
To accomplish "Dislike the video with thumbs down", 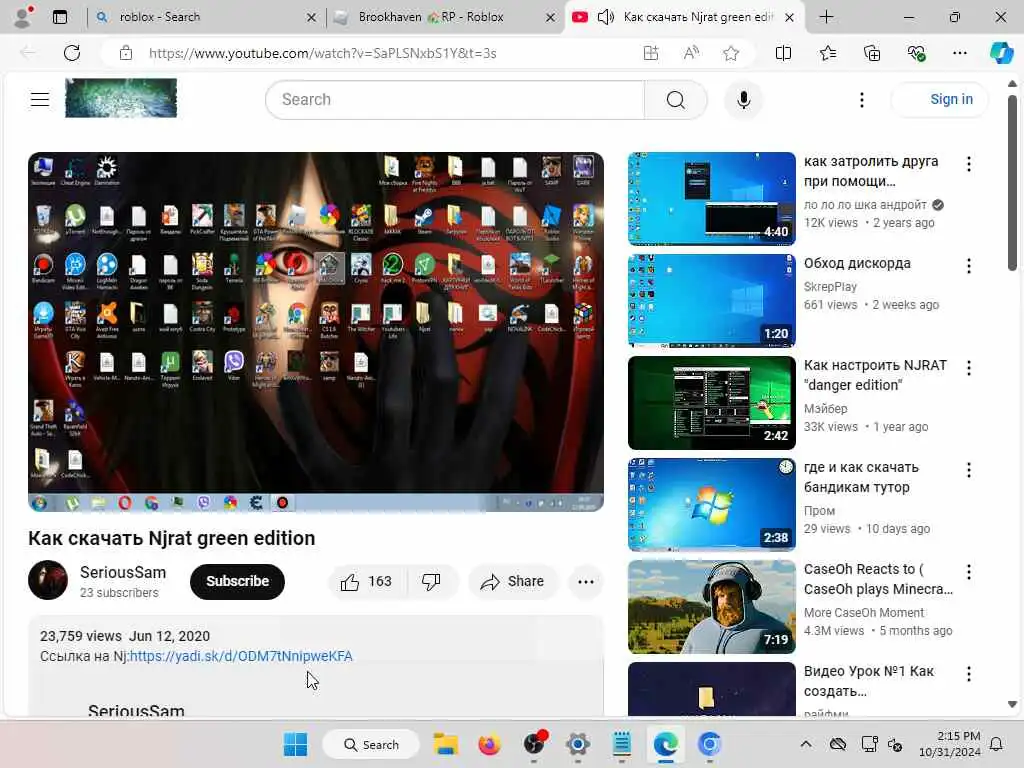I will point(431,581).
